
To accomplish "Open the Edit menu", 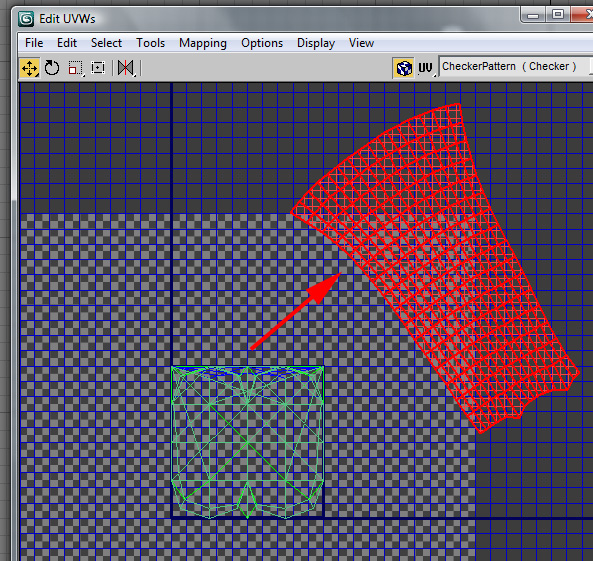I will [x=67, y=43].
